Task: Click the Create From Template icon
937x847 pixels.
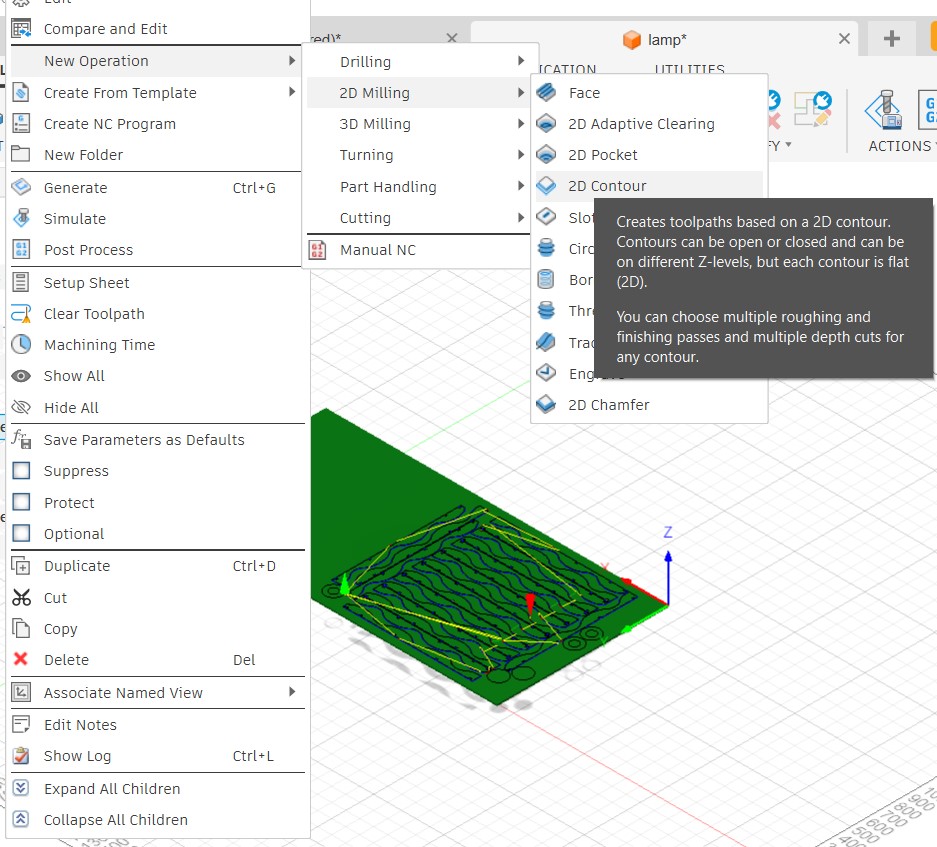Action: pyautogui.click(x=21, y=93)
